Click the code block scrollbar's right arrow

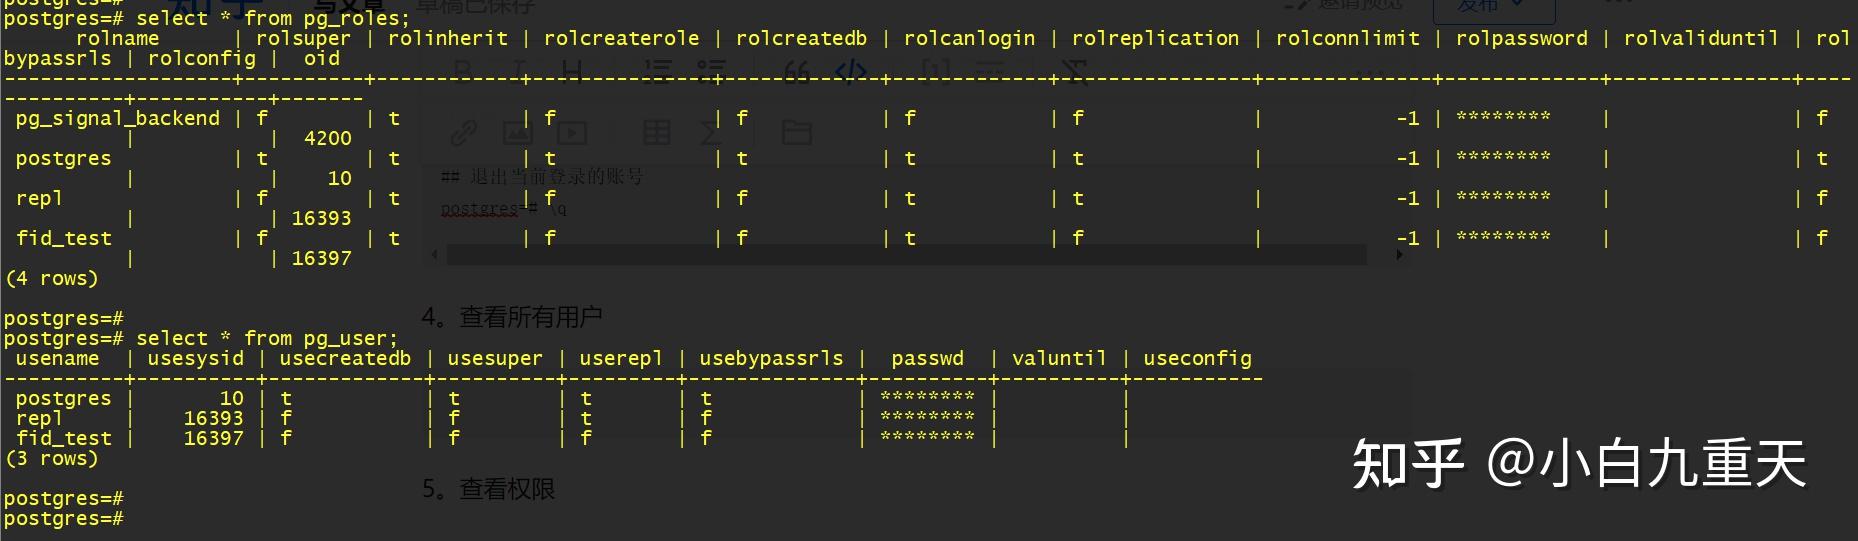[x=1399, y=255]
